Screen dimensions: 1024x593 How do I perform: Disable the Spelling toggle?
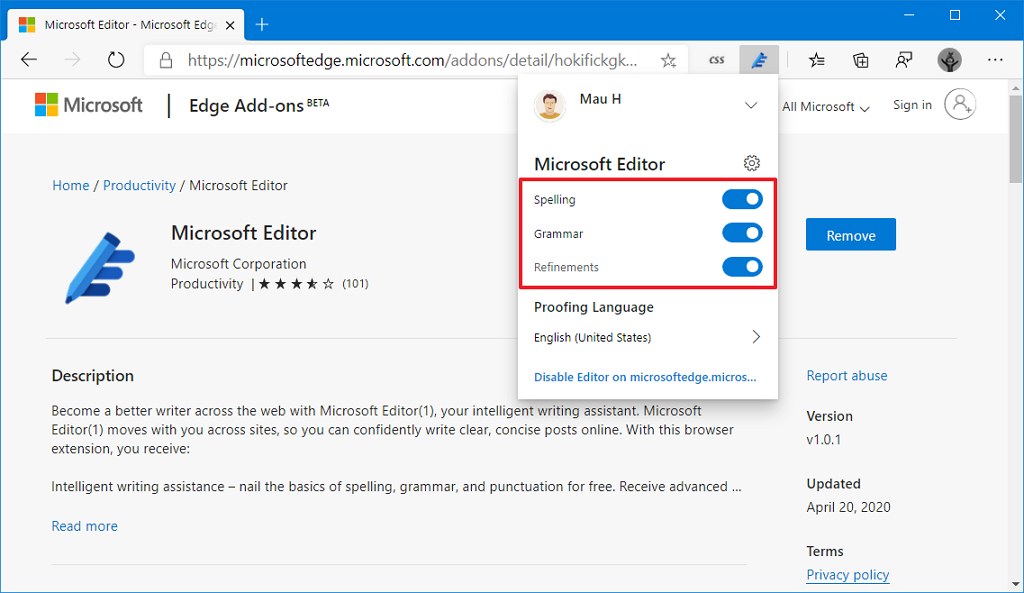[x=742, y=199]
